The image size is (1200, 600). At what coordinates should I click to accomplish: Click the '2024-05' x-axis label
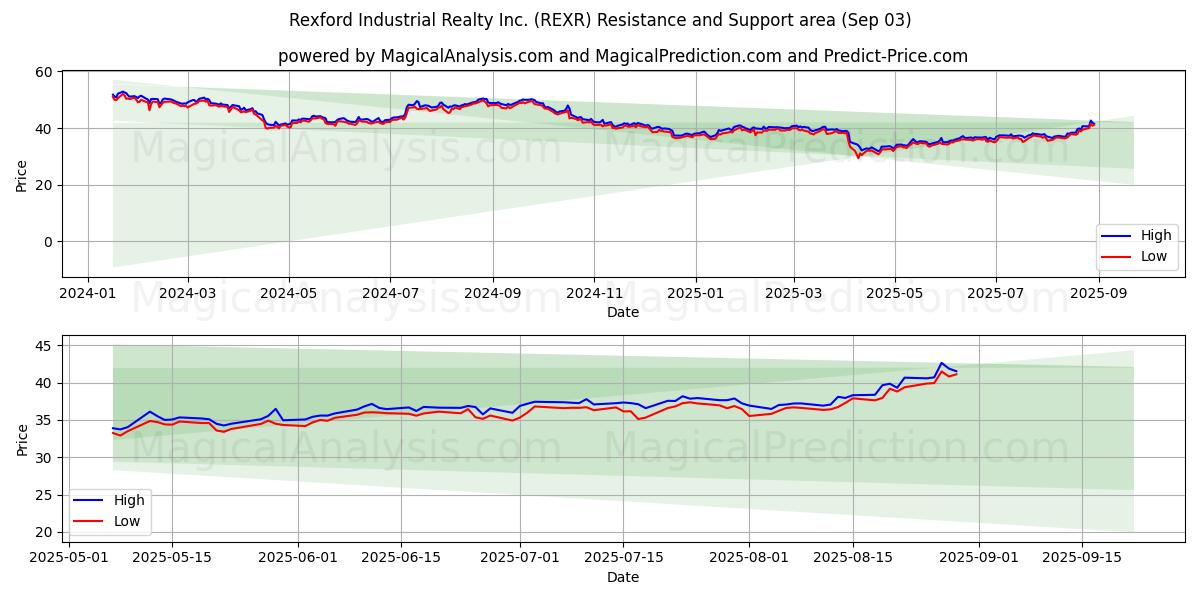pyautogui.click(x=289, y=294)
